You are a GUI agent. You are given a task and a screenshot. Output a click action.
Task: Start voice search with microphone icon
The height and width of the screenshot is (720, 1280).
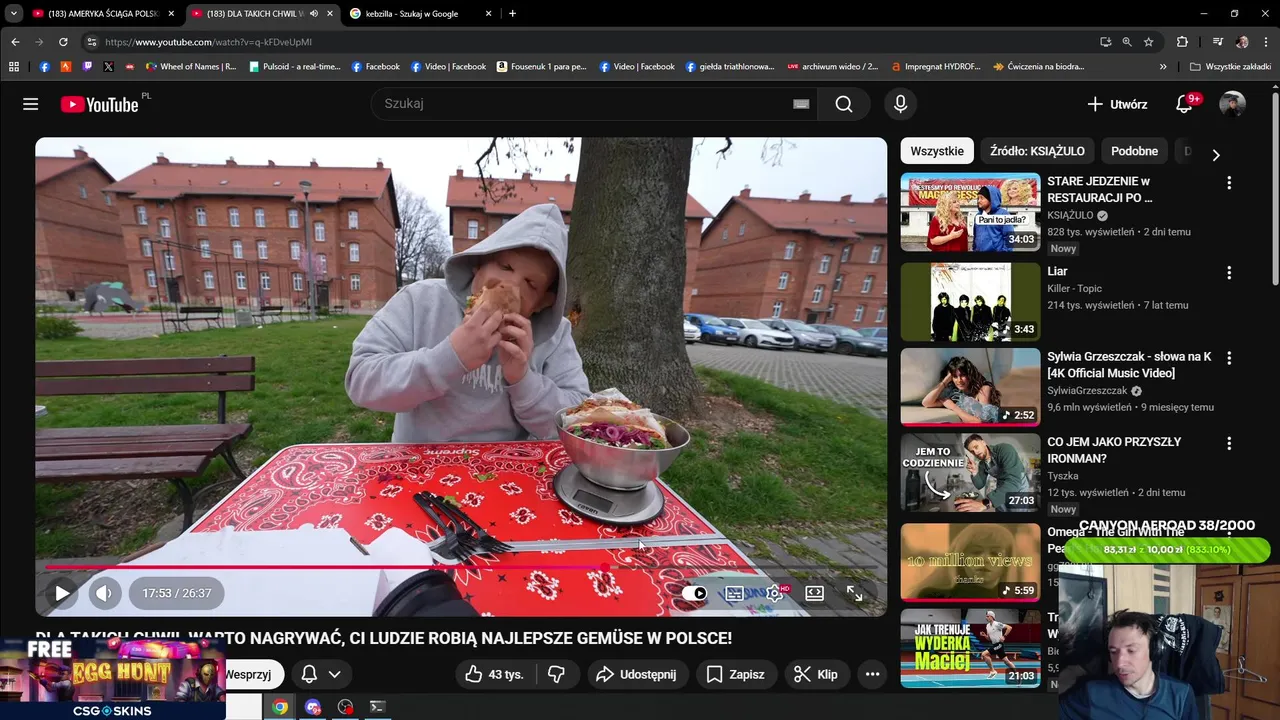pos(900,104)
